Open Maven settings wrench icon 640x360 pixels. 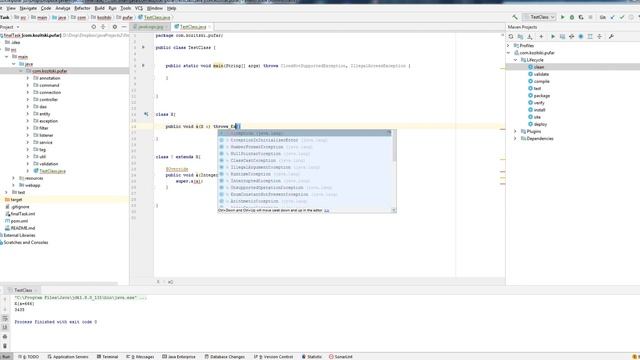point(611,36)
